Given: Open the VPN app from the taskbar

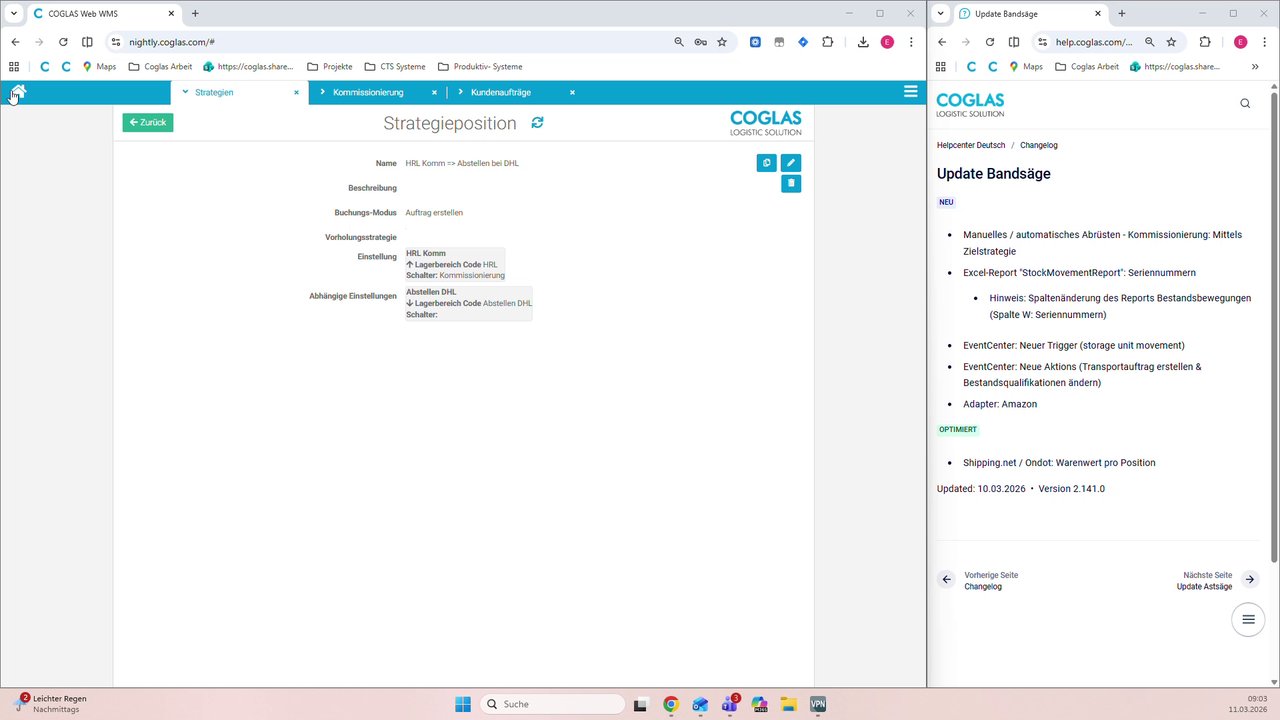Looking at the screenshot, I should point(818,704).
